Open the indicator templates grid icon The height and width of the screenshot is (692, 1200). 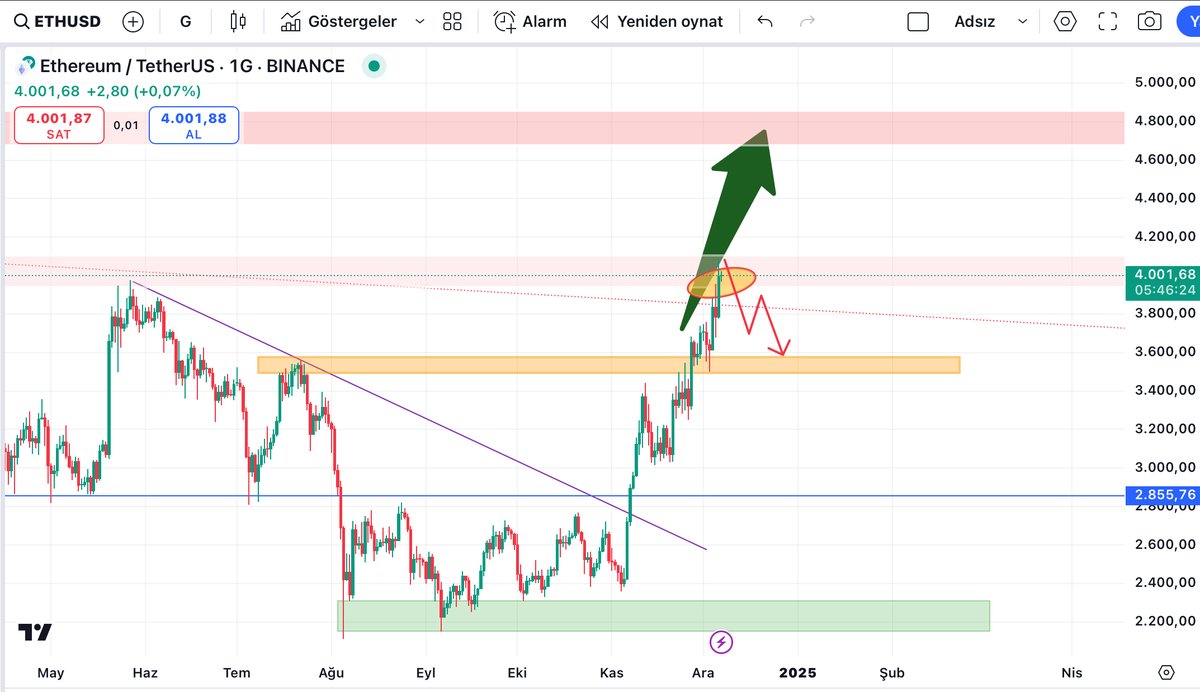click(x=452, y=21)
